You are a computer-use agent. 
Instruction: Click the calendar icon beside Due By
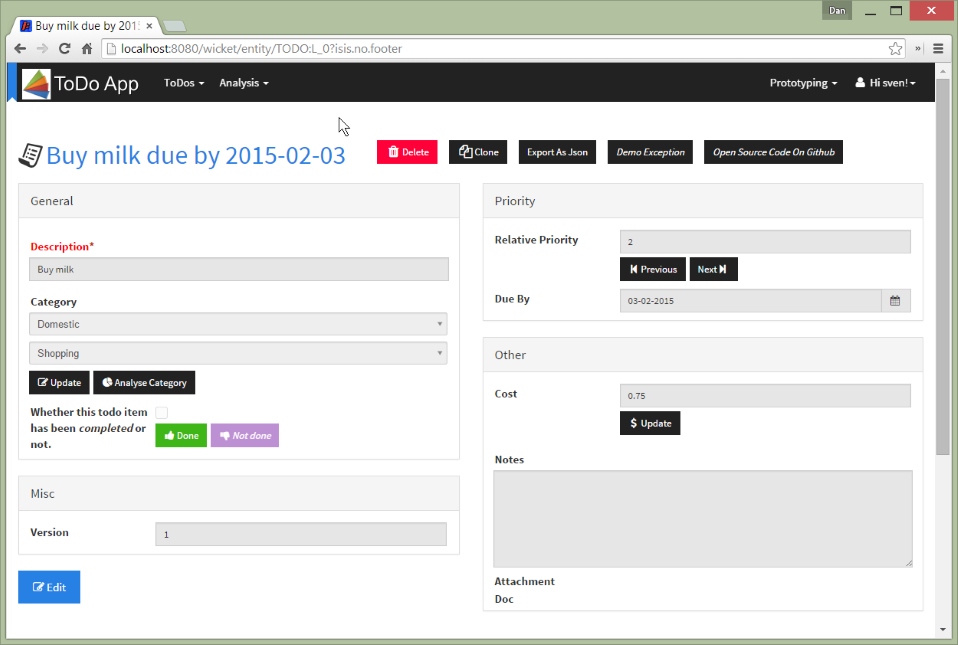coord(895,300)
